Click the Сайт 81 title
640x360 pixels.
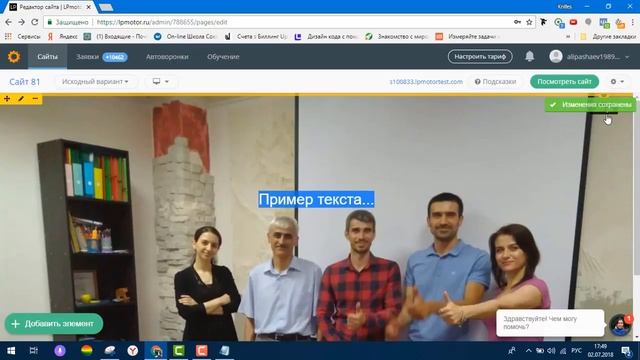click(24, 82)
